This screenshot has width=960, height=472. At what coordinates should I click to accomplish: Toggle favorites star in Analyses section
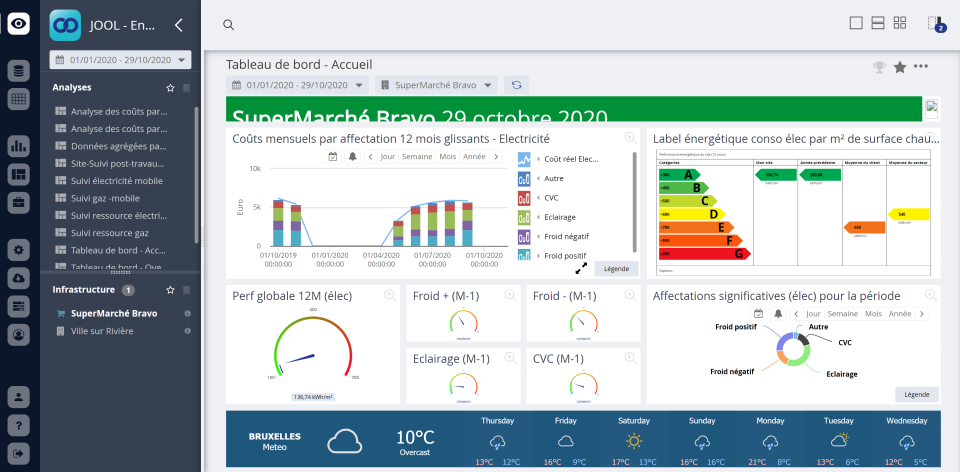point(170,88)
